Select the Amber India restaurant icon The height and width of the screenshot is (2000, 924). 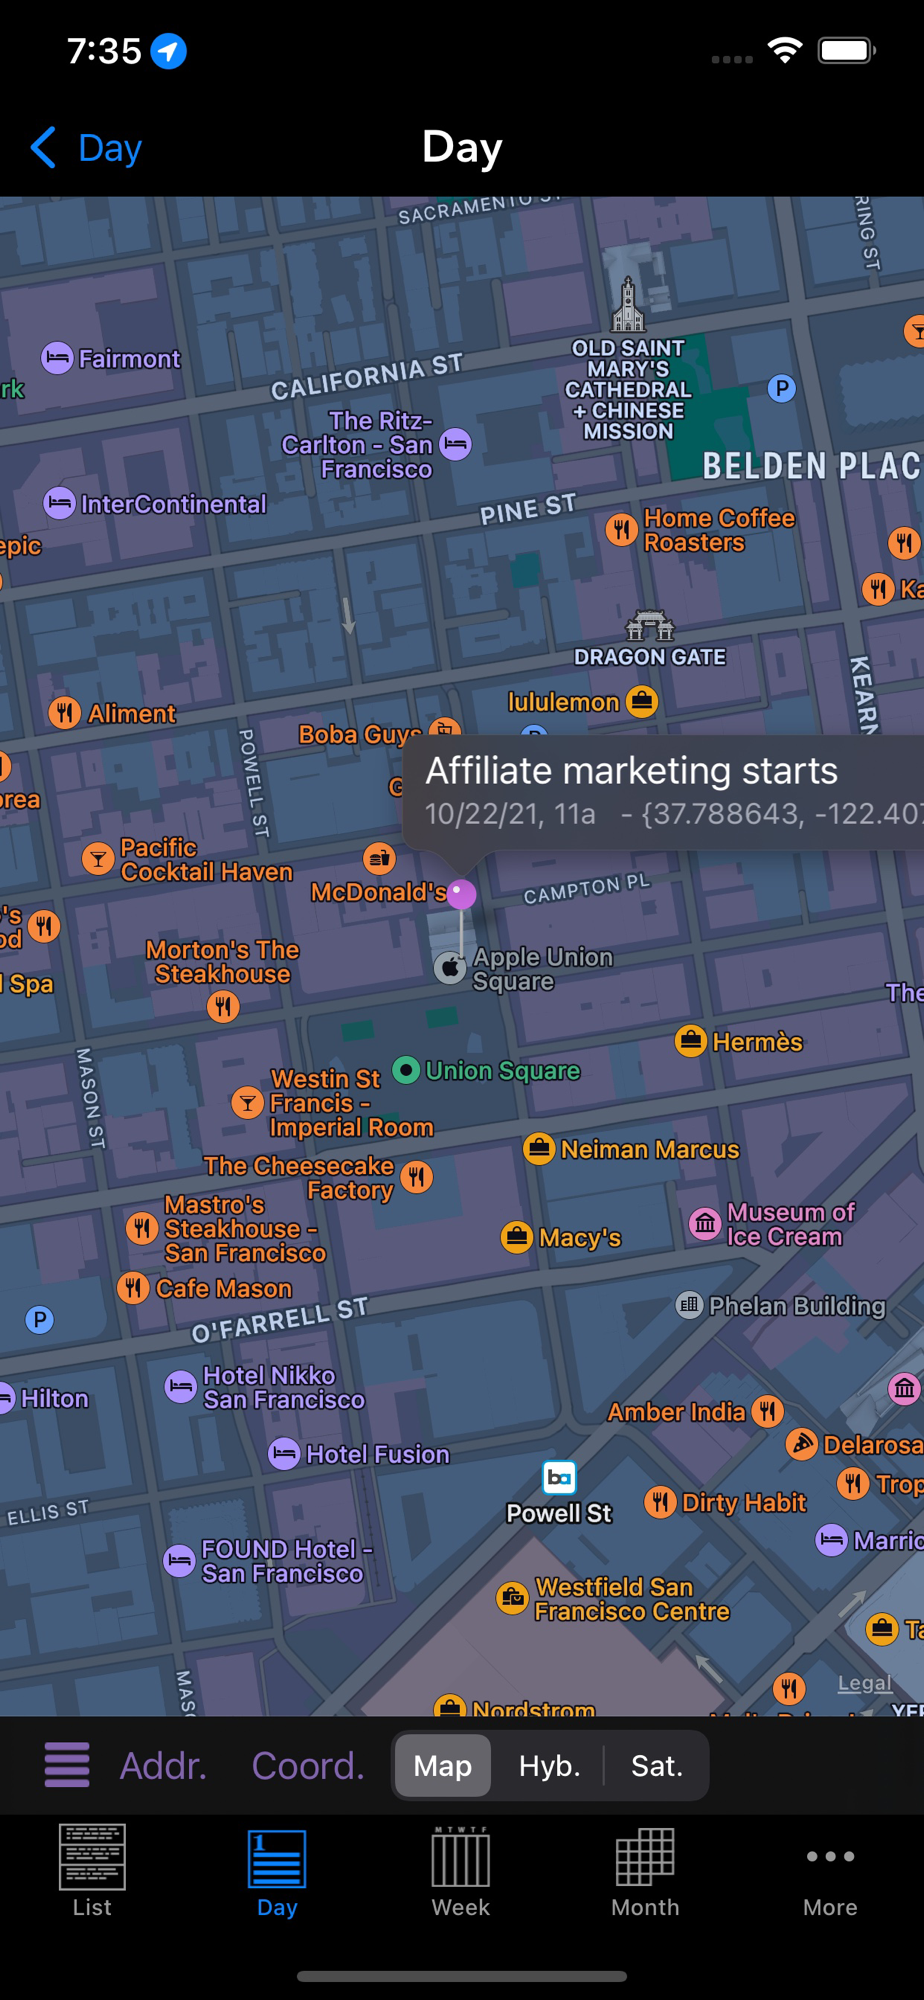coord(768,1411)
